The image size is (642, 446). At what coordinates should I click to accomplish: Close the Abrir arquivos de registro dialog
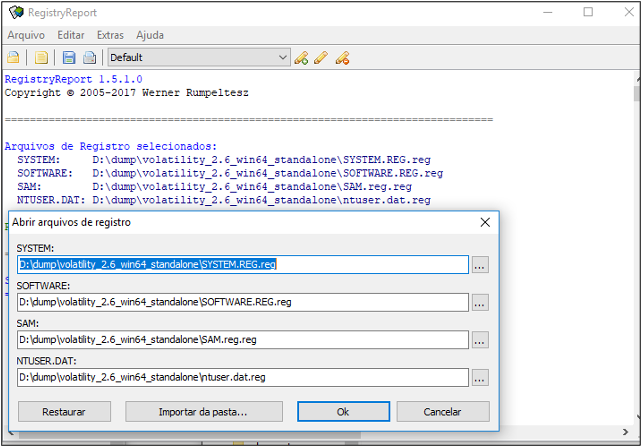(485, 222)
